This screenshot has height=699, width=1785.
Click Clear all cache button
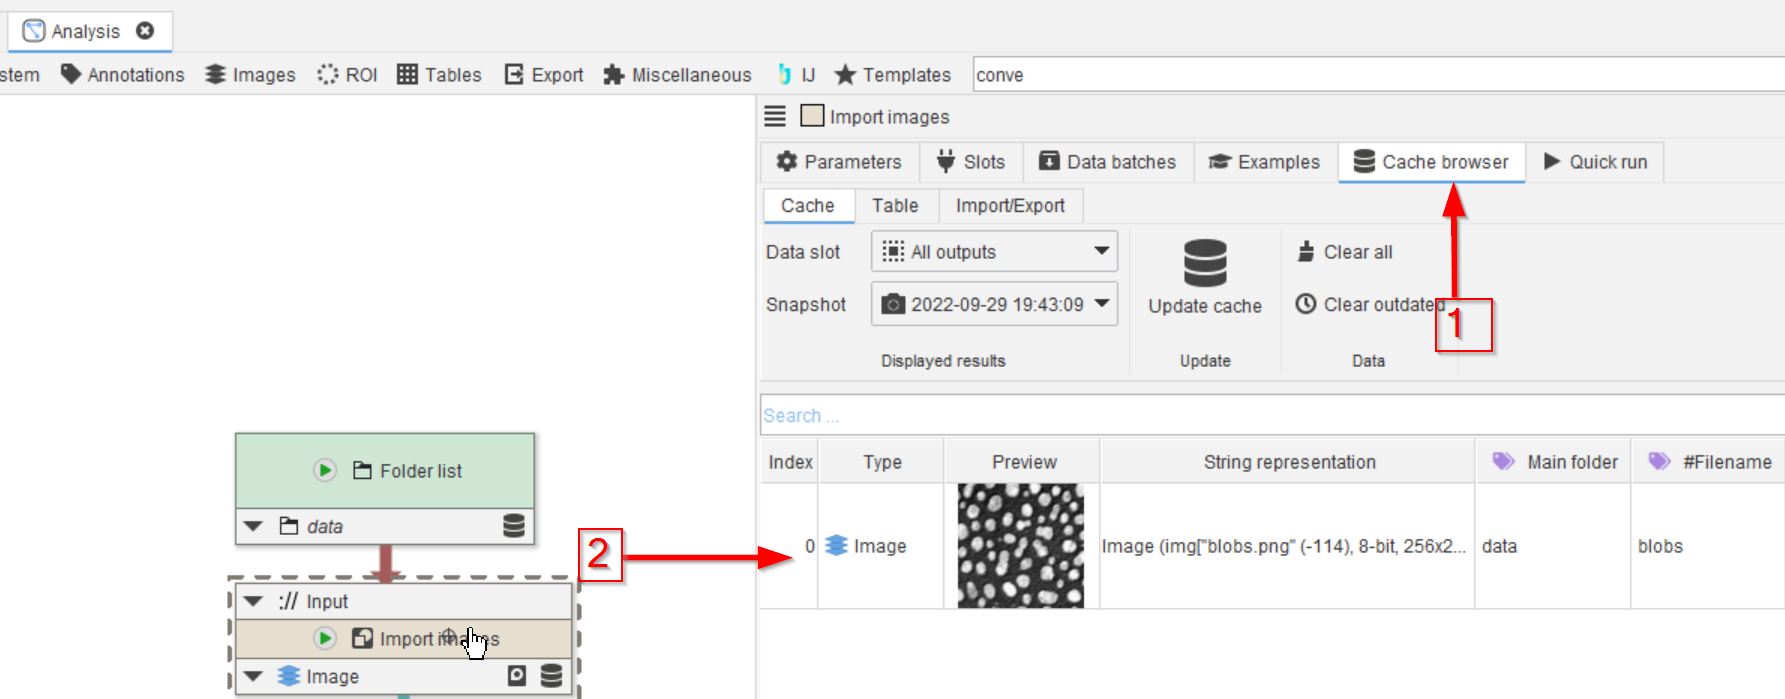(x=1345, y=252)
